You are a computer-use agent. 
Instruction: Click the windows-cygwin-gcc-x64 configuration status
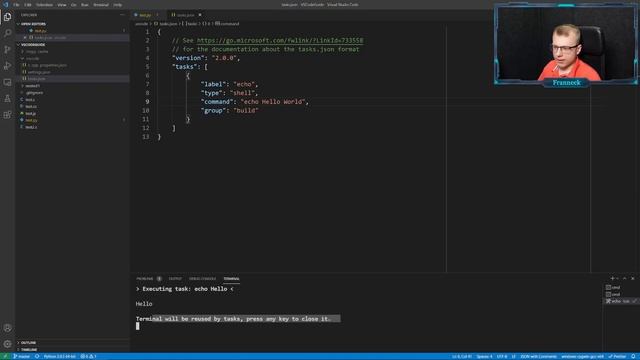click(582, 356)
